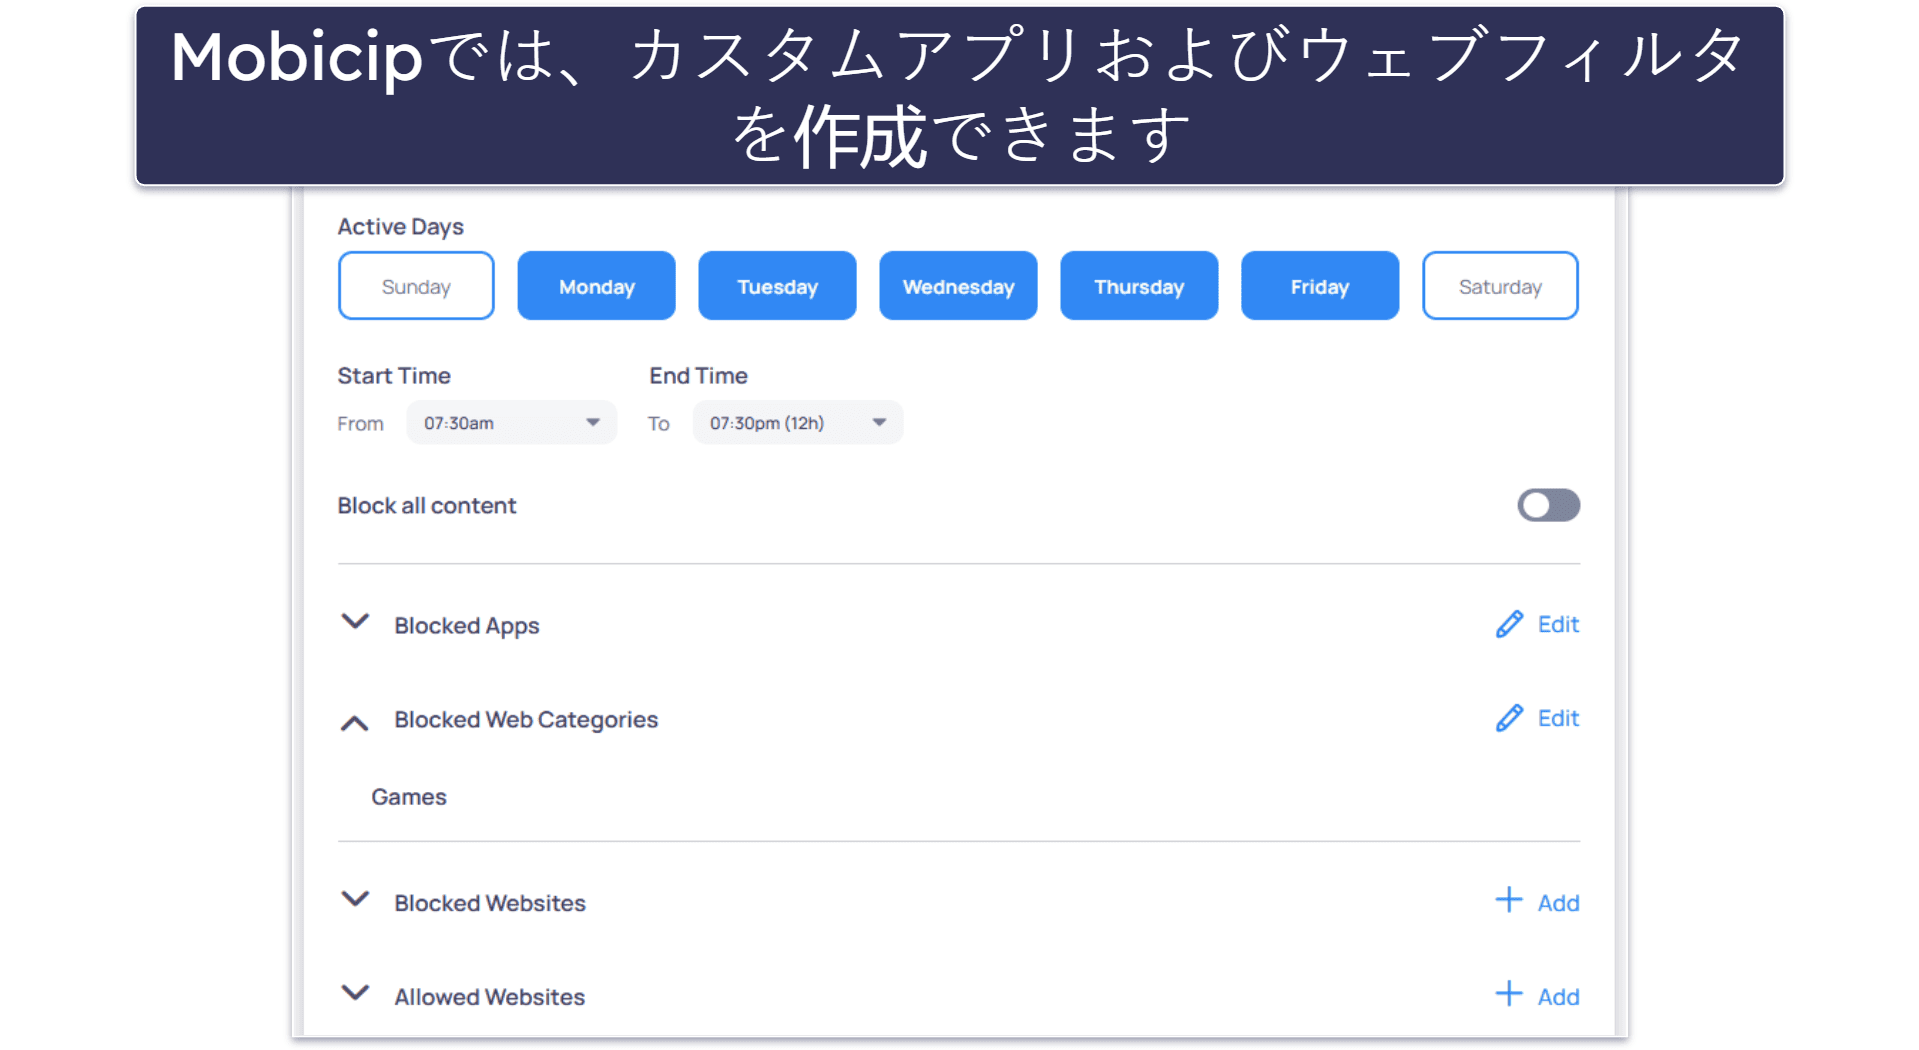
Task: Click the Blocked Web Categories heading
Action: [526, 720]
